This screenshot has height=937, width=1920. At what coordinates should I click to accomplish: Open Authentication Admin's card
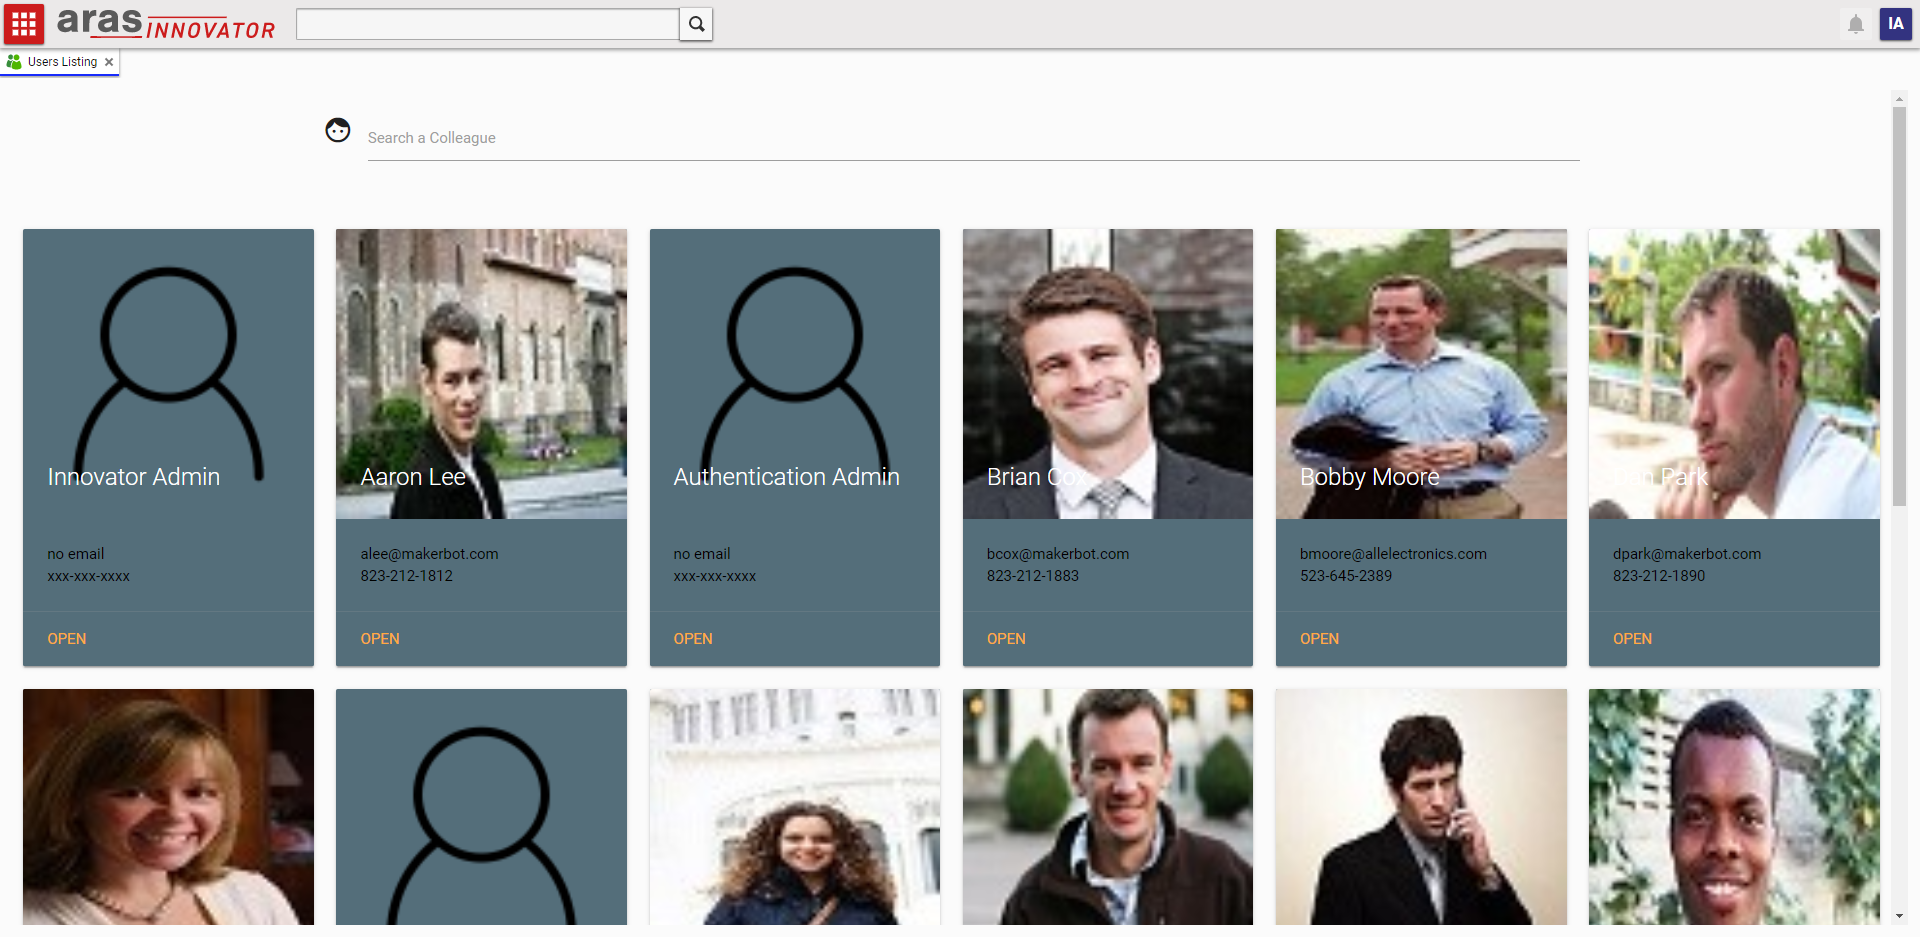click(693, 639)
